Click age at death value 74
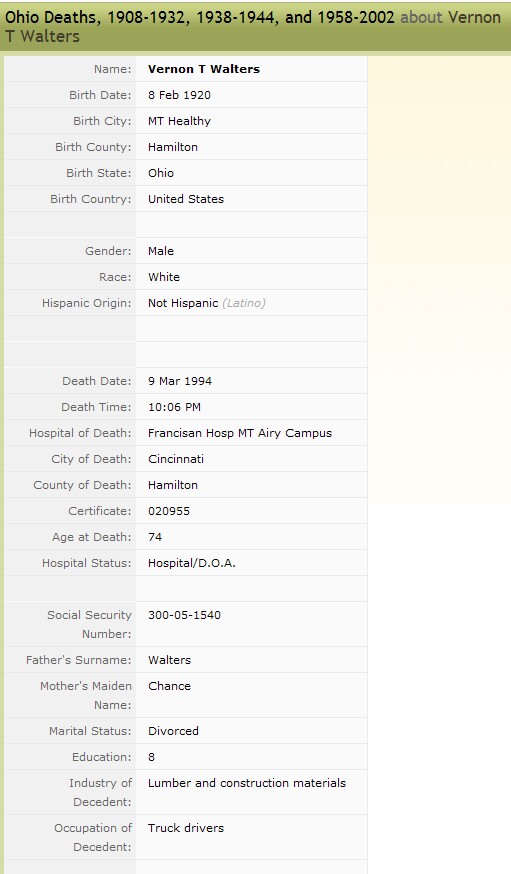511x874 pixels. (155, 537)
